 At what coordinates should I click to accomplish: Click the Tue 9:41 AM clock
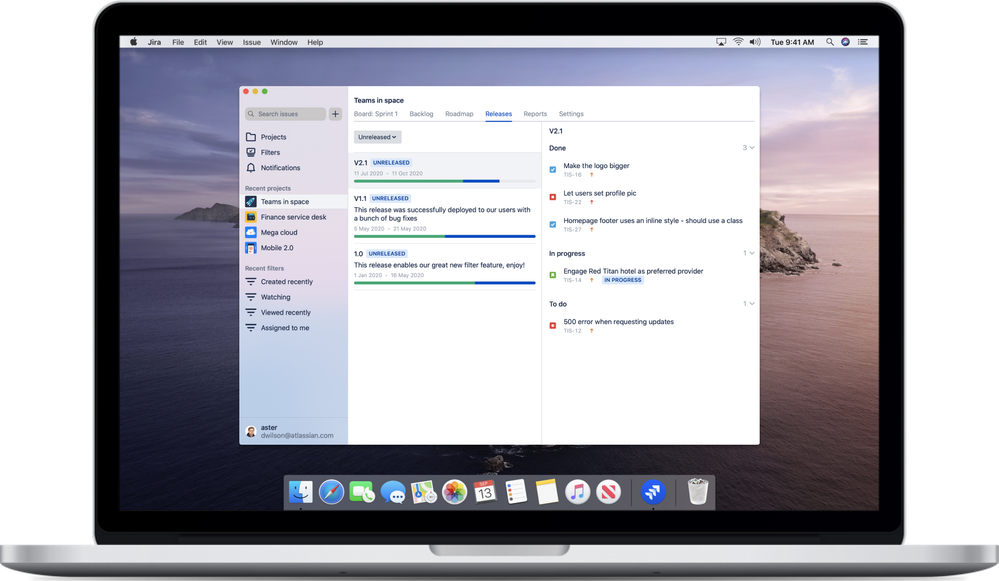[793, 42]
